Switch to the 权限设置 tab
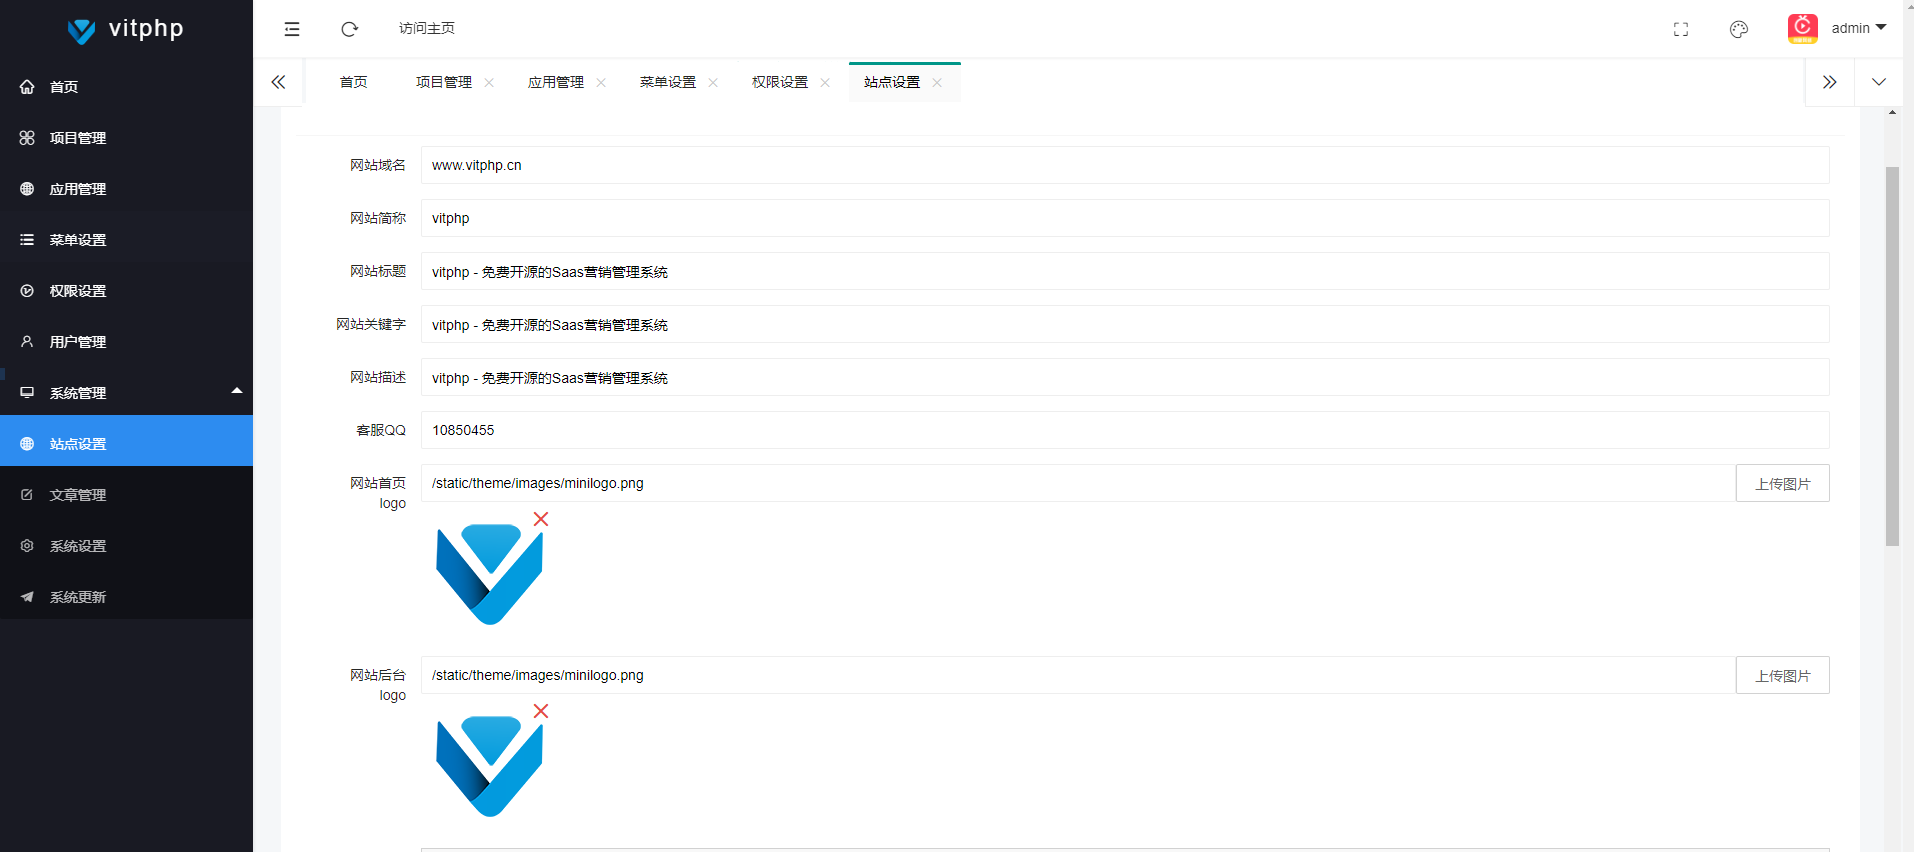1914x852 pixels. coord(780,82)
